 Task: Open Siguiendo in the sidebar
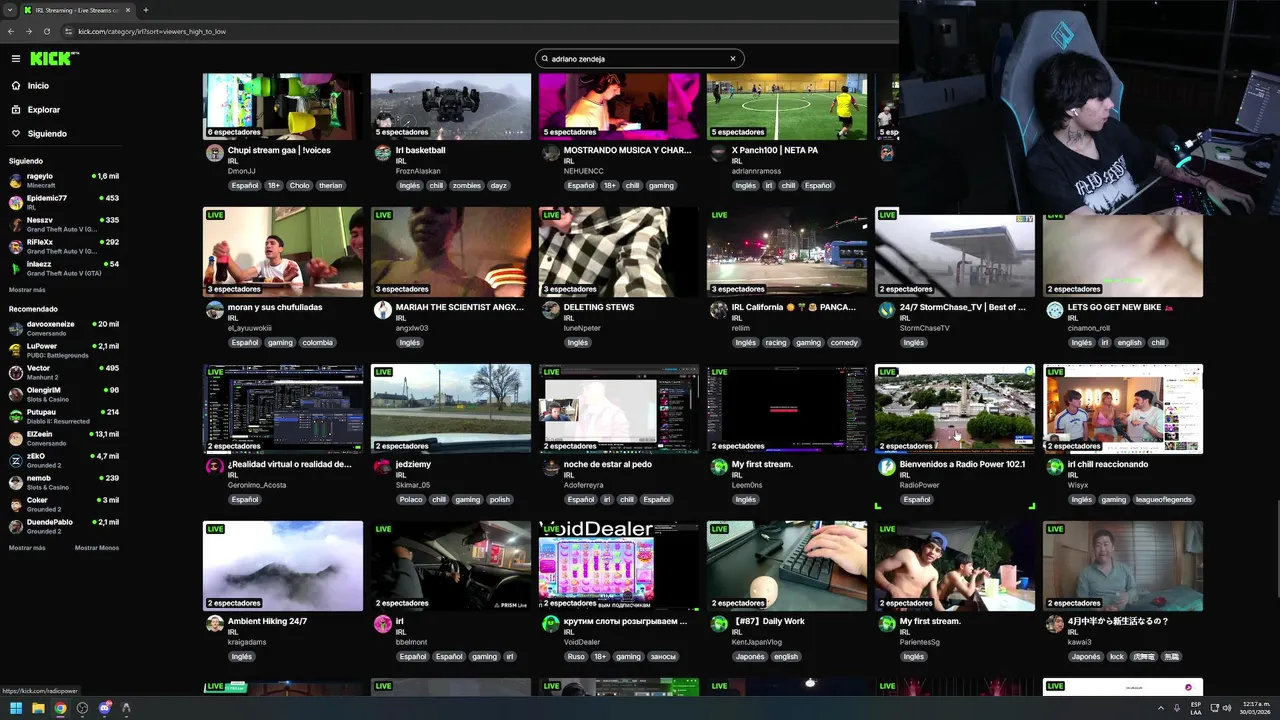[x=46, y=134]
